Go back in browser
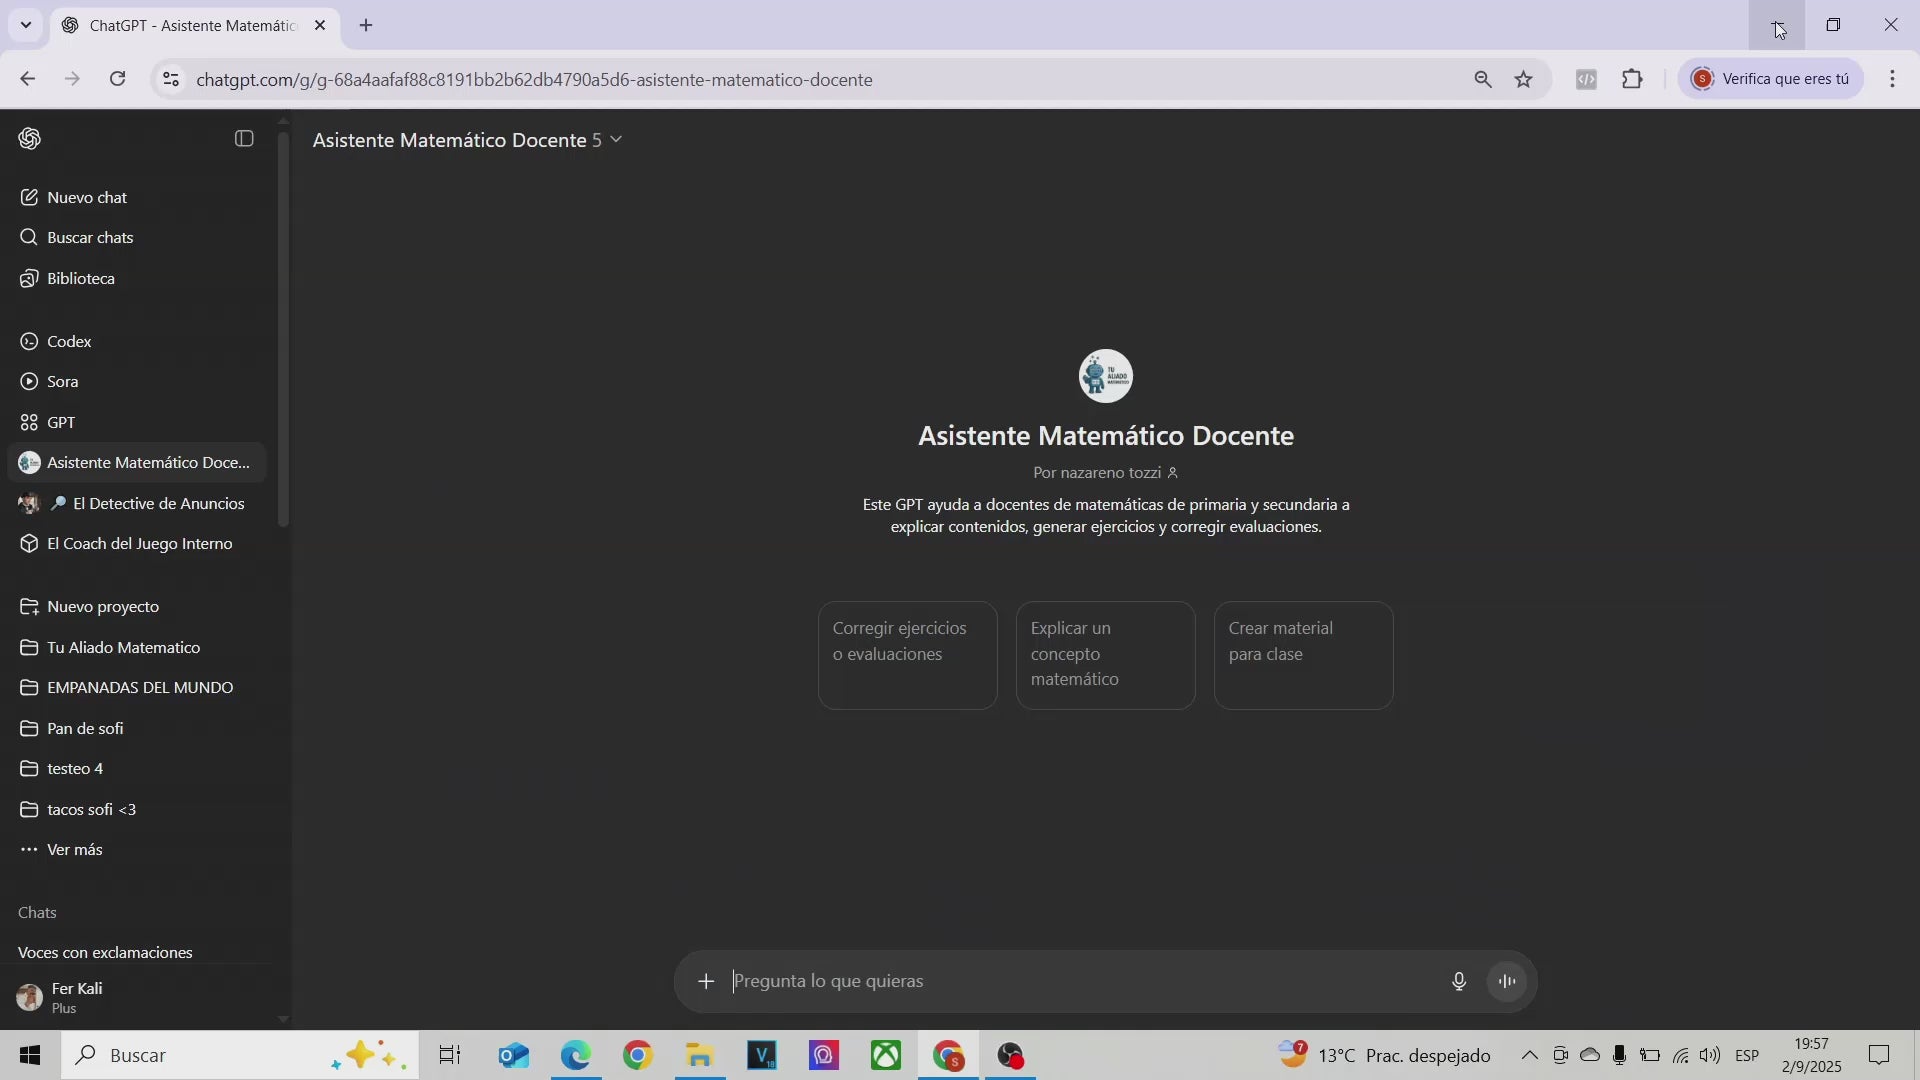The image size is (1920, 1080). pyautogui.click(x=27, y=79)
